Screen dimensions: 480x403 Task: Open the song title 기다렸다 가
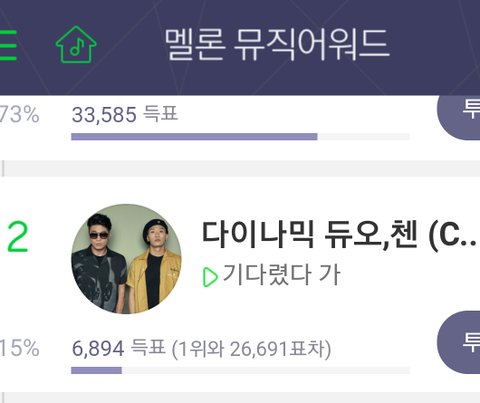(282, 274)
